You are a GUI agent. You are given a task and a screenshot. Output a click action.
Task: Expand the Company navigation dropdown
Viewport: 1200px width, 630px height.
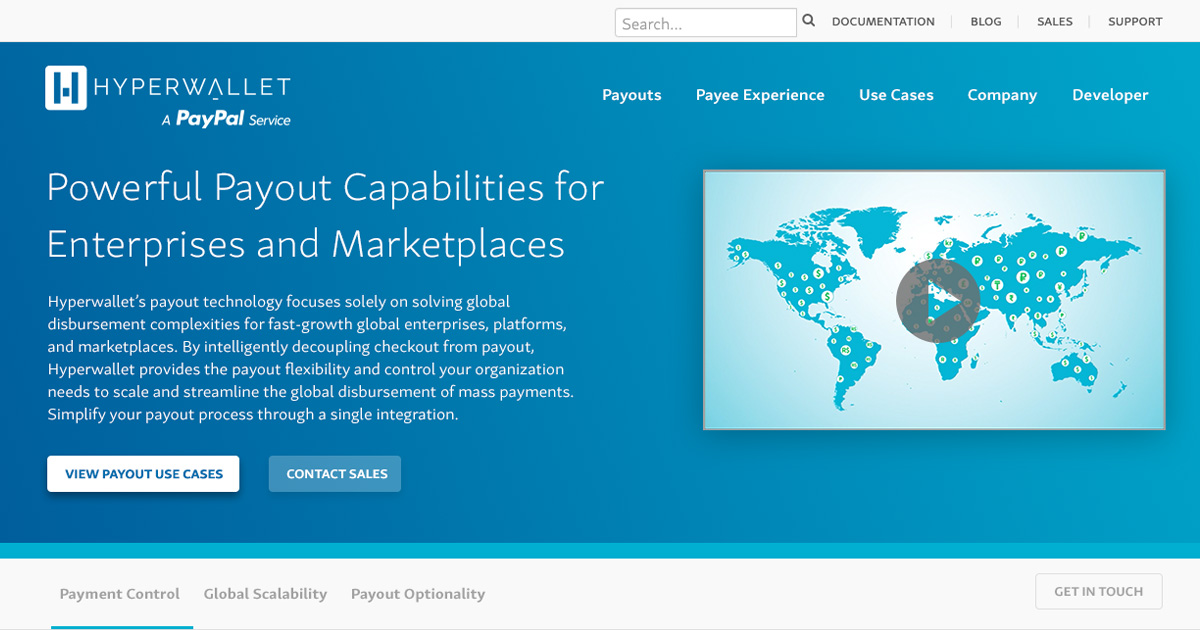1002,95
